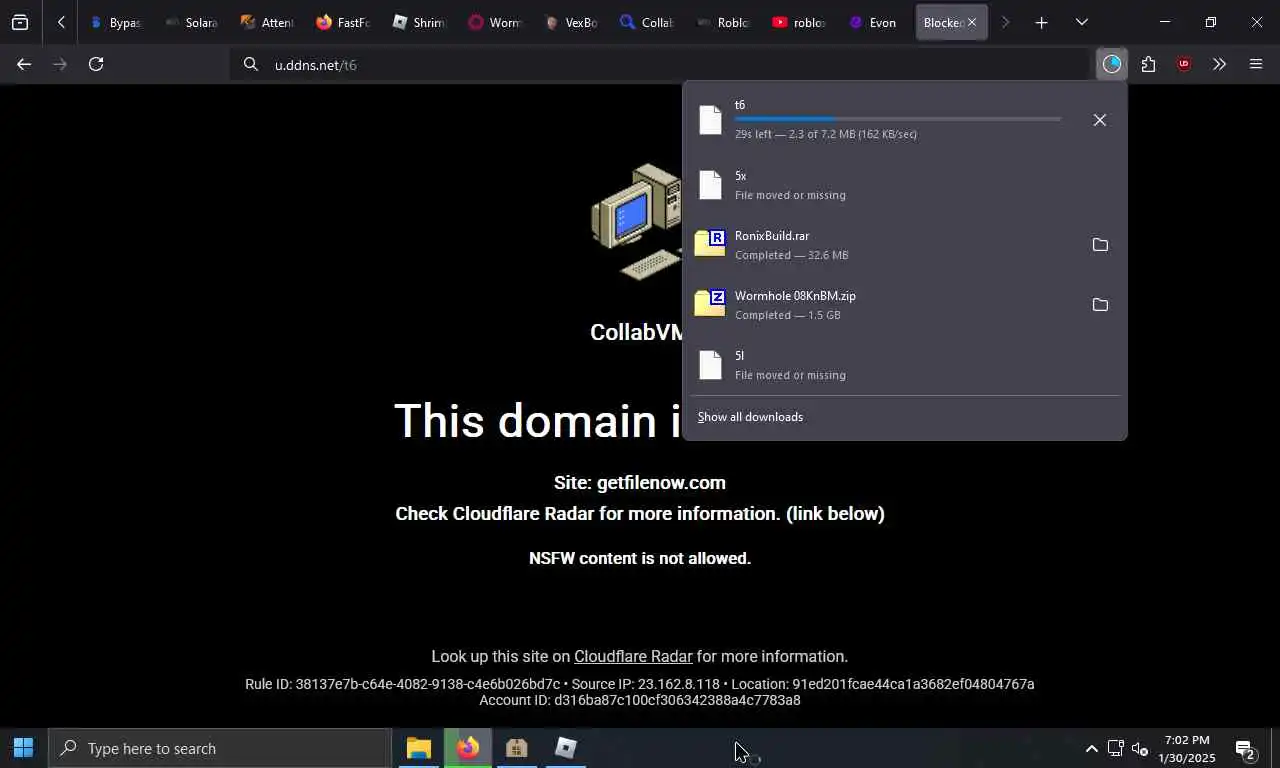Go back to the previous page

pyautogui.click(x=24, y=64)
